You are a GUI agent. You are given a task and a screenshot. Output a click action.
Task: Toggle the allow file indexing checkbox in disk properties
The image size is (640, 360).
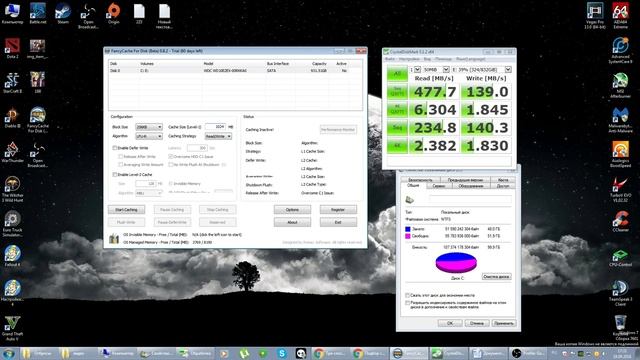(407, 303)
